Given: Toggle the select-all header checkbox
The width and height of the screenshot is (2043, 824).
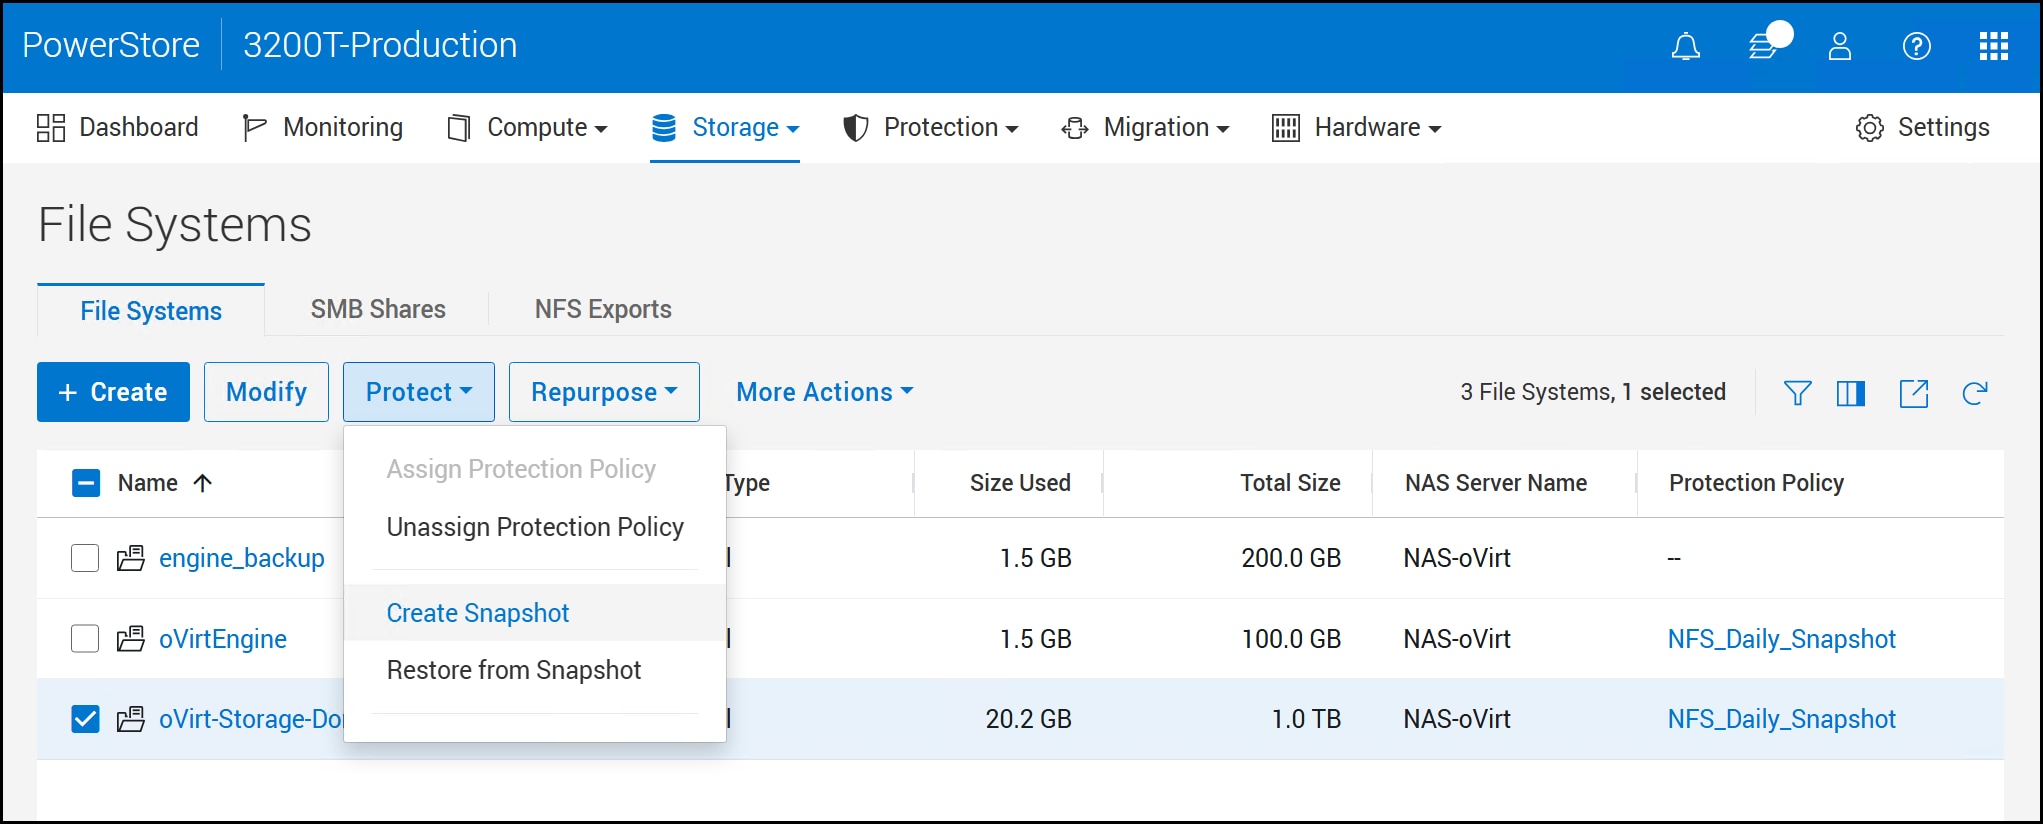Looking at the screenshot, I should click(86, 483).
